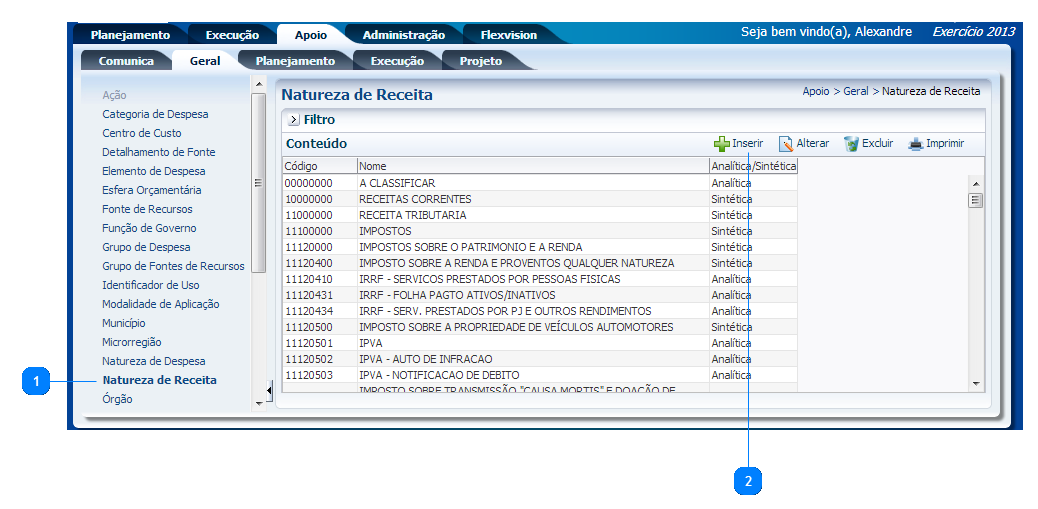Select the RECEITA TRIBUTARIA row
This screenshot has width=1038, height=509.
412,215
